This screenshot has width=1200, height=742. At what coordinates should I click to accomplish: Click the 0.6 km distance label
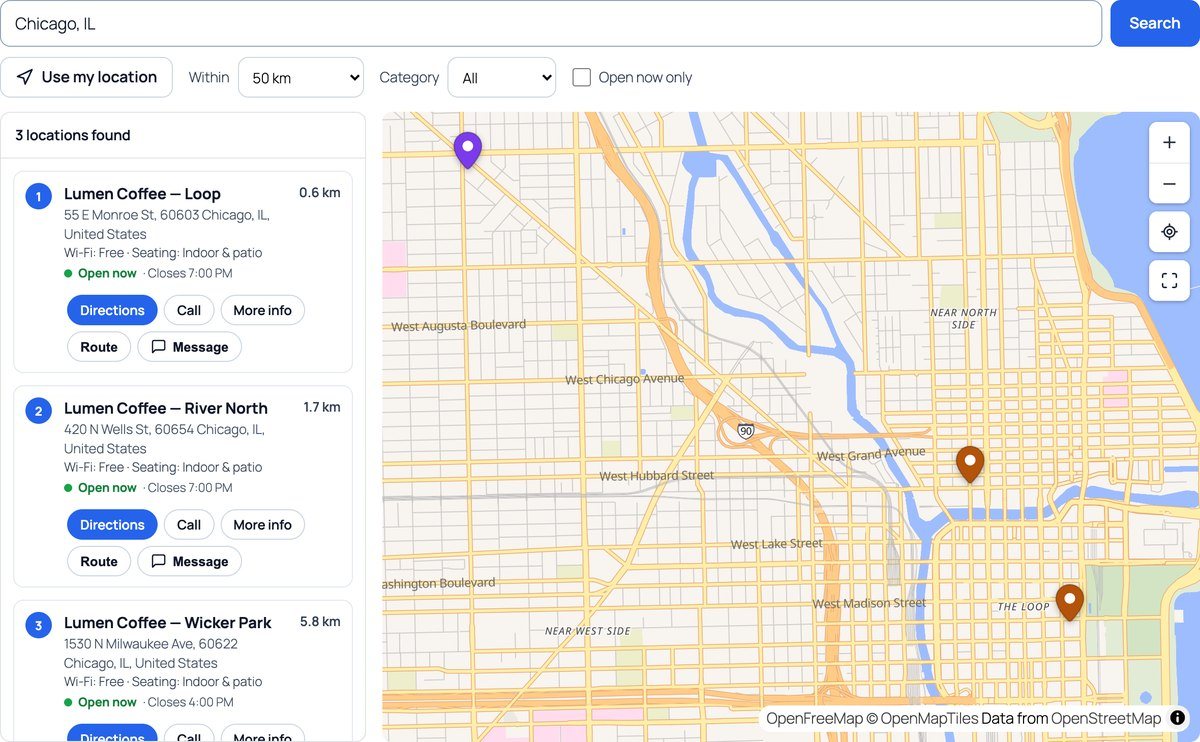pos(320,193)
